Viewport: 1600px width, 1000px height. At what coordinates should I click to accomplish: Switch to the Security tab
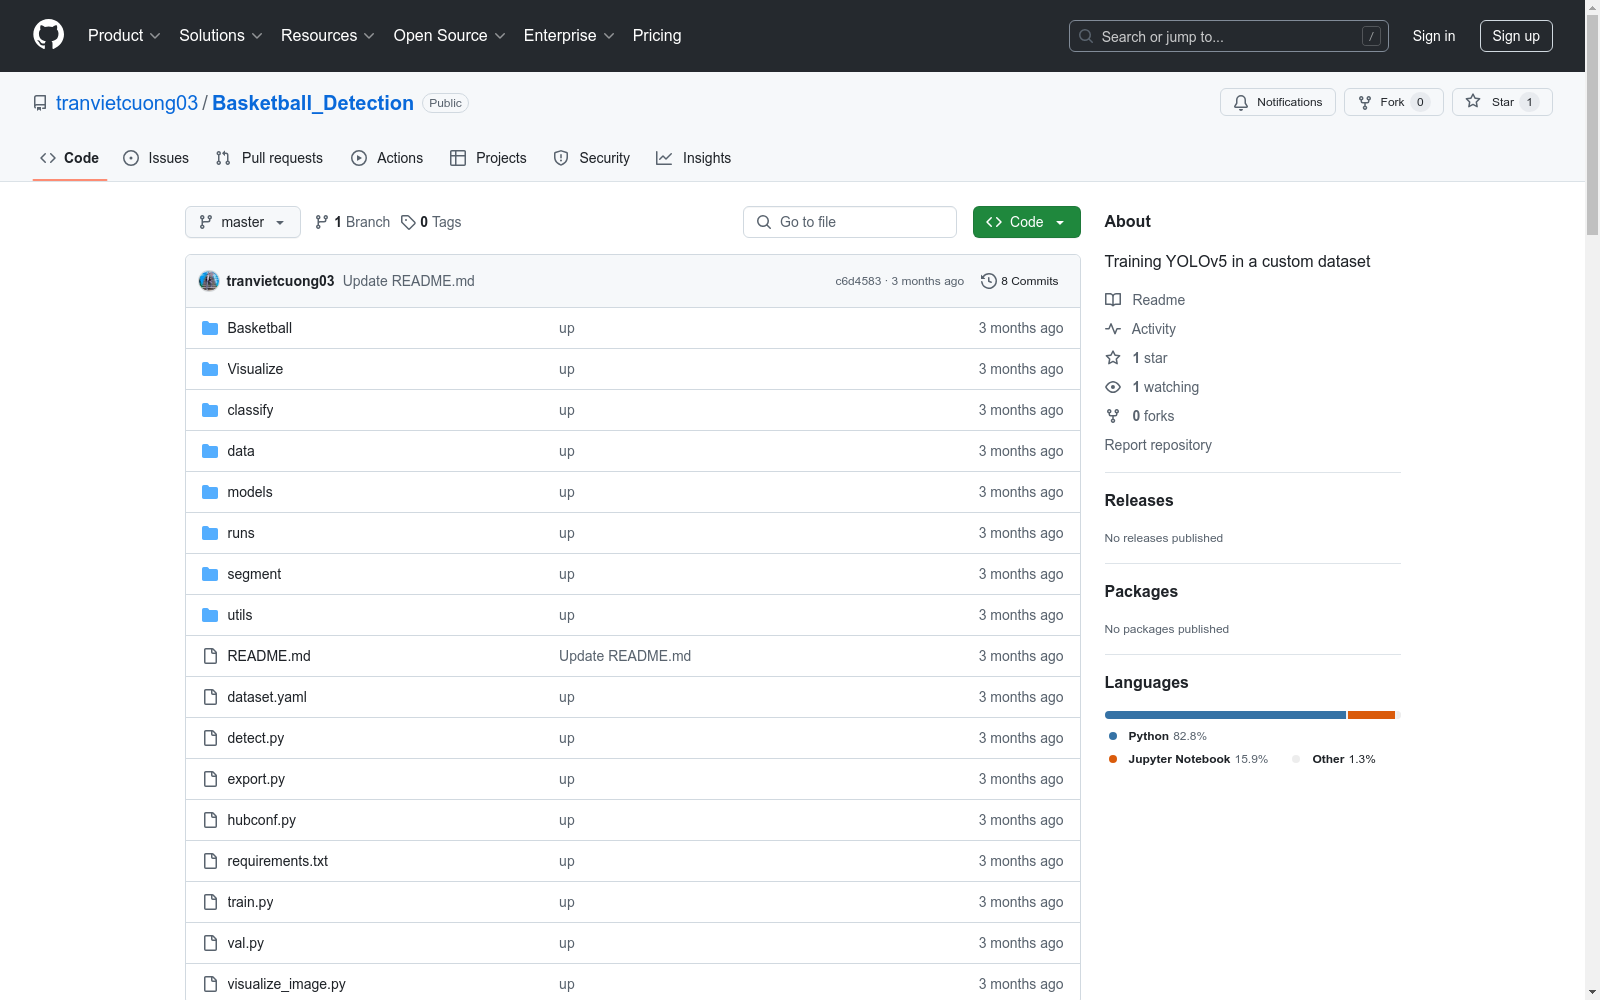pyautogui.click(x=592, y=158)
